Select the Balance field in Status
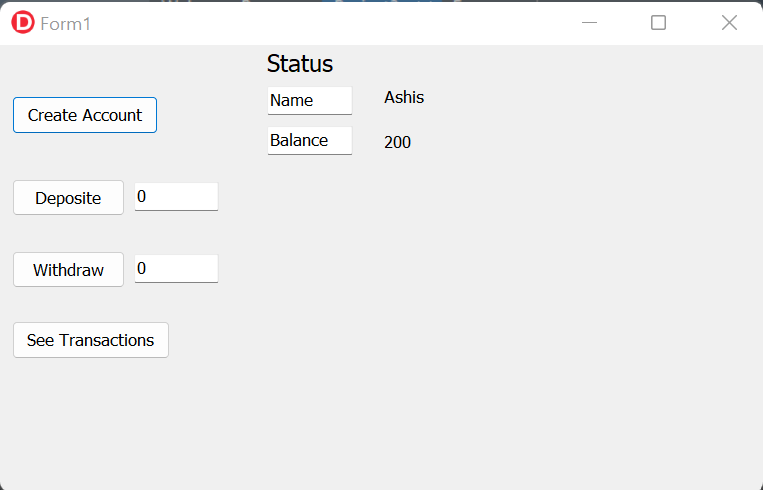This screenshot has width=763, height=490. (309, 141)
